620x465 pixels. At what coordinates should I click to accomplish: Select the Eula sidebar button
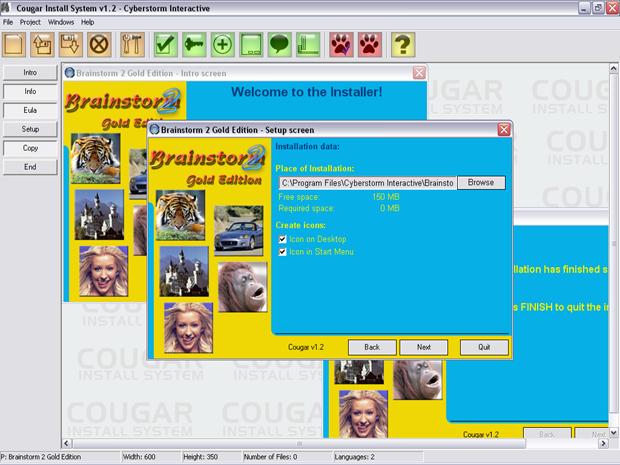30,110
